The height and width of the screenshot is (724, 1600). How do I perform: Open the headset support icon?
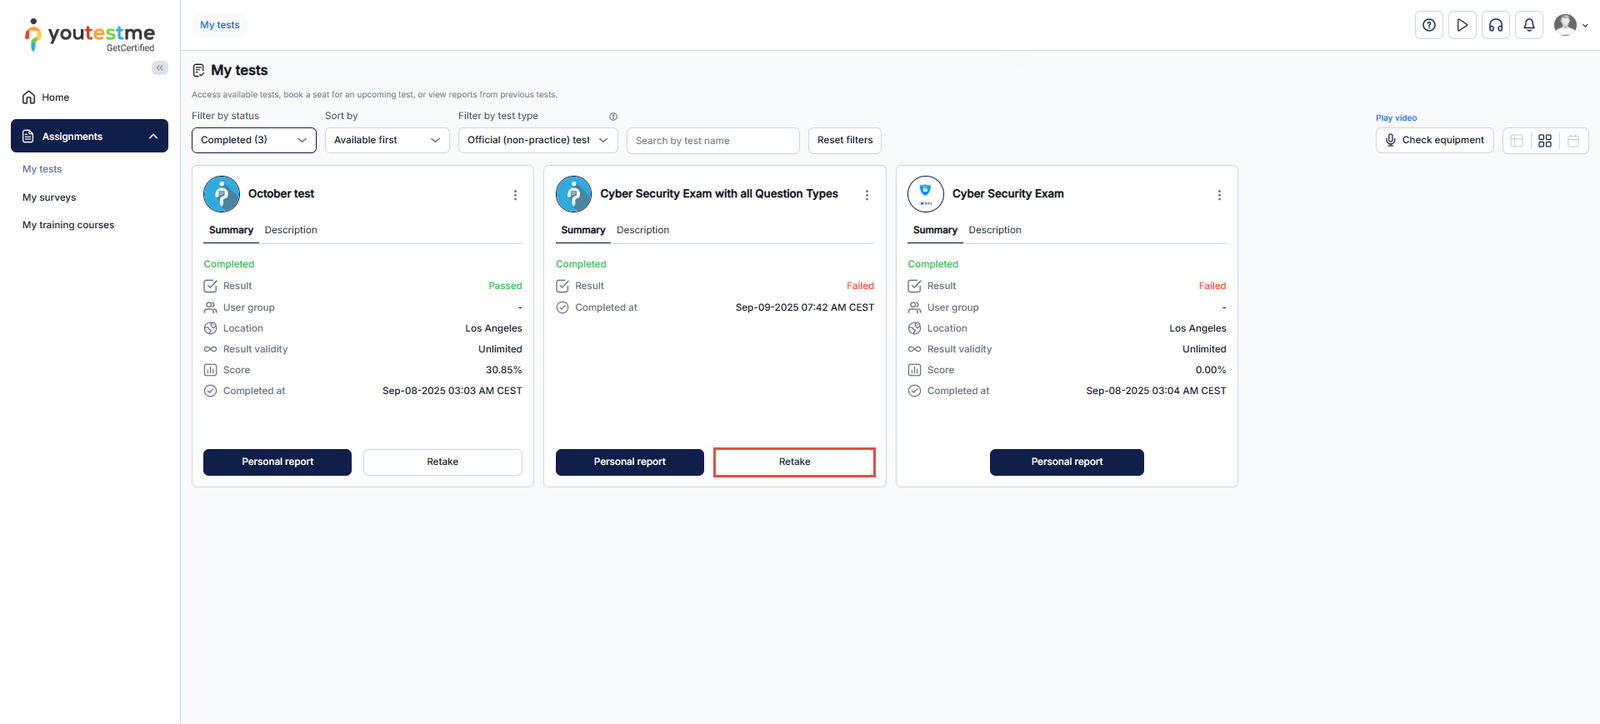(1496, 26)
